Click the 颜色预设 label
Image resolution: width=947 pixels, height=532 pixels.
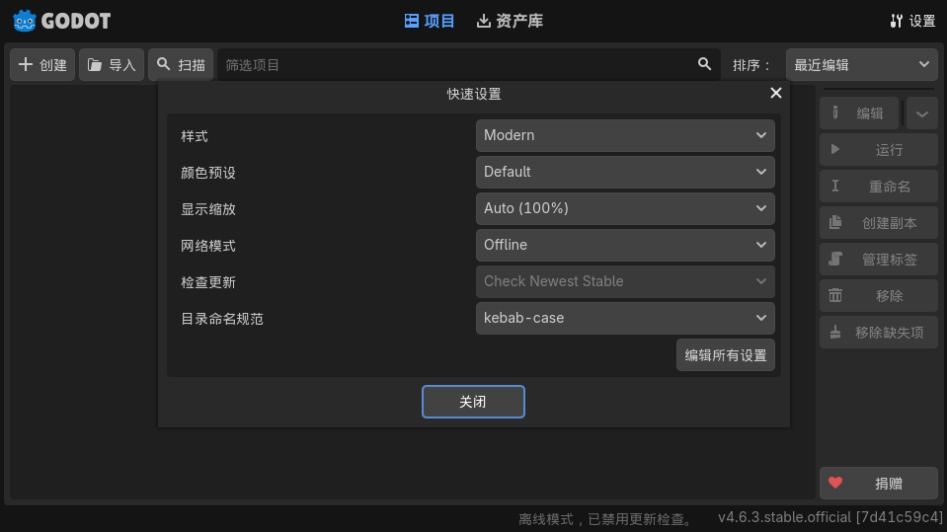[x=208, y=173]
